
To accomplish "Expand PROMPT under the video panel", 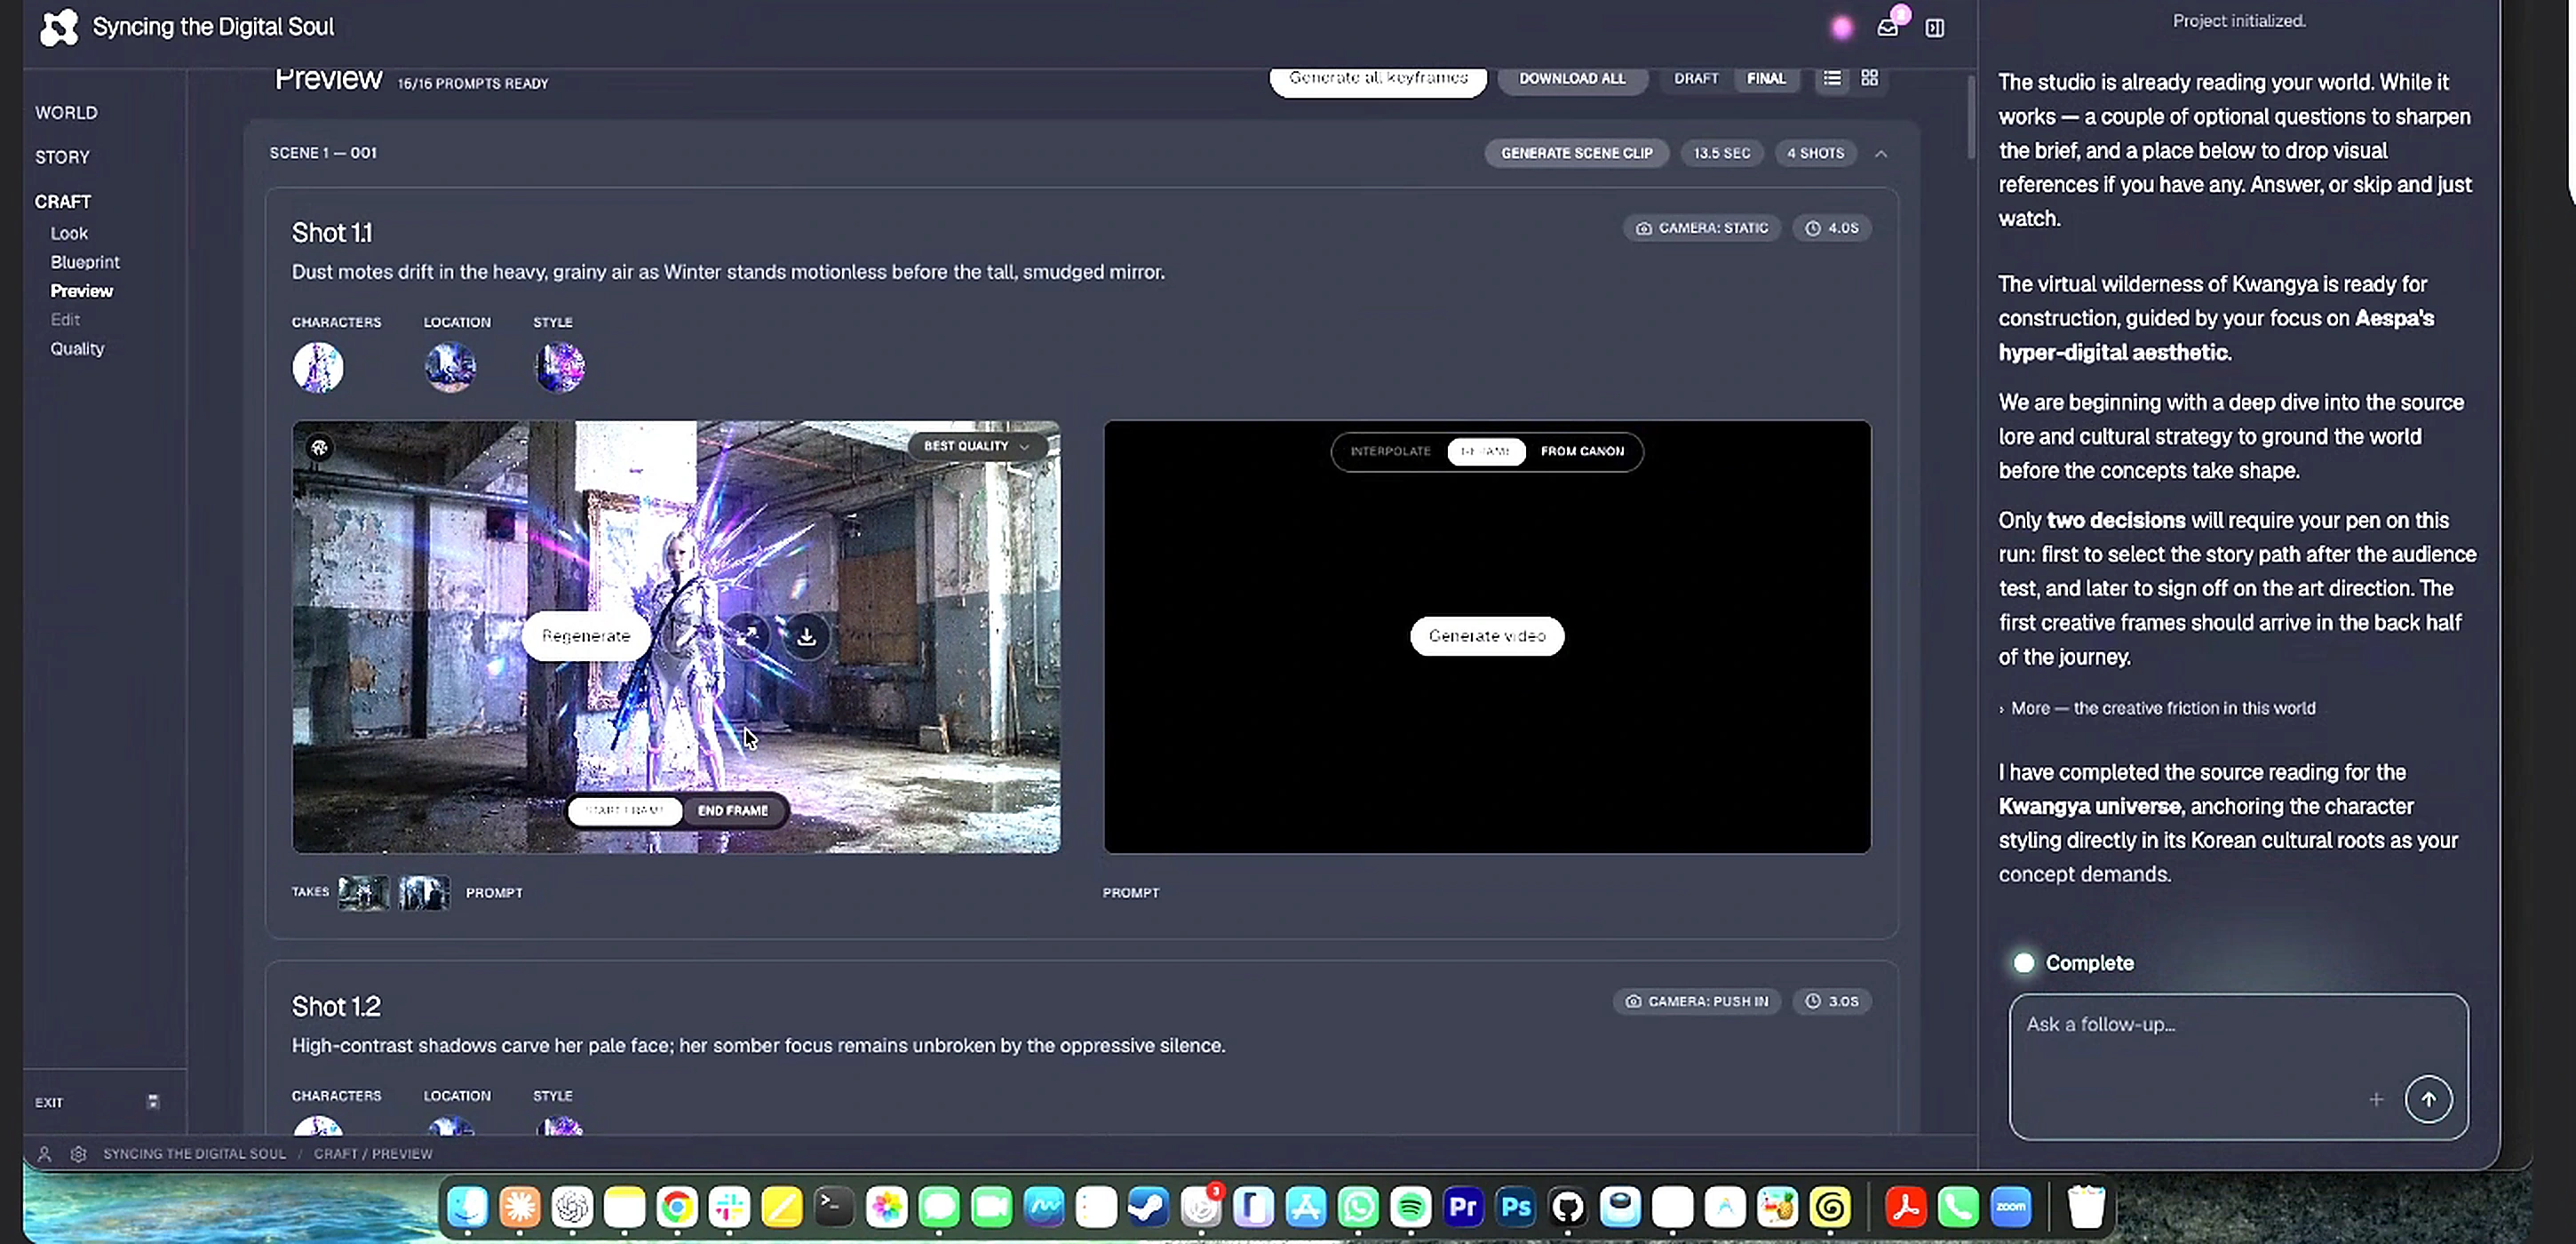I will [x=1131, y=892].
